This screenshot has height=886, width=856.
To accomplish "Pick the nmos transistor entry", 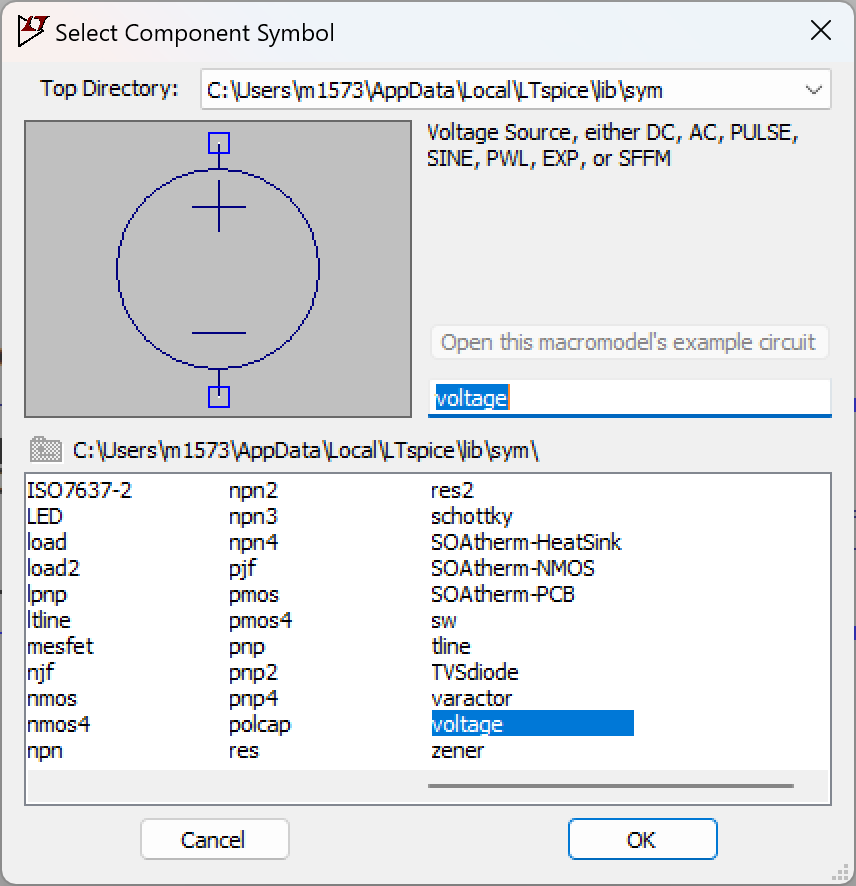I will pyautogui.click(x=52, y=698).
